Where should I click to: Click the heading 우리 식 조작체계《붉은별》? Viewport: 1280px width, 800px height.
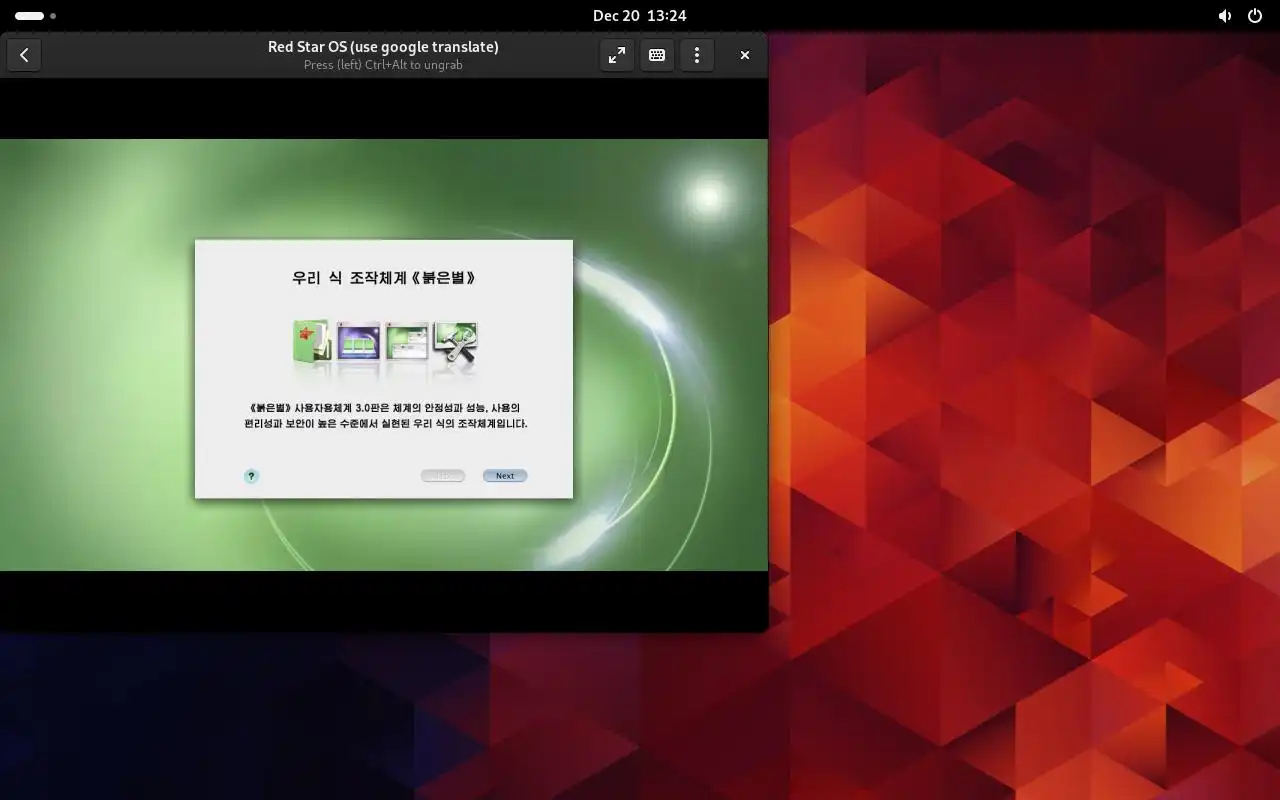[x=384, y=278]
